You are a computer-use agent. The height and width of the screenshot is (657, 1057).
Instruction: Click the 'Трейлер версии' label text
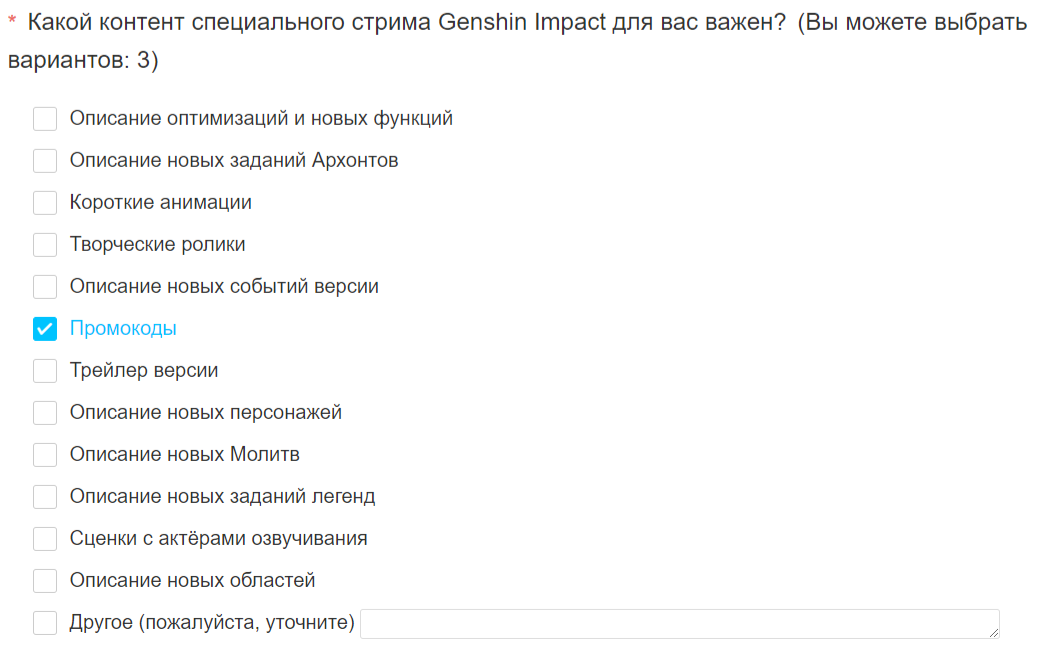(x=144, y=371)
